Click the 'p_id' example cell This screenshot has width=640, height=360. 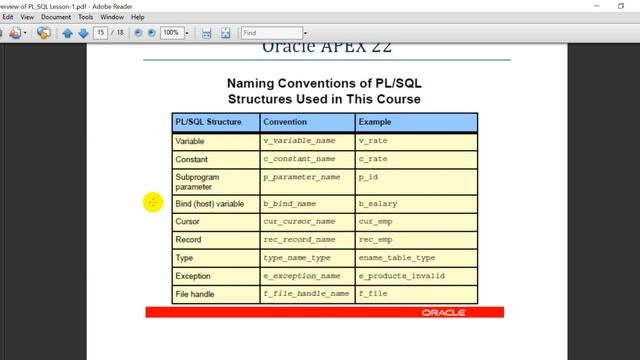(x=416, y=182)
